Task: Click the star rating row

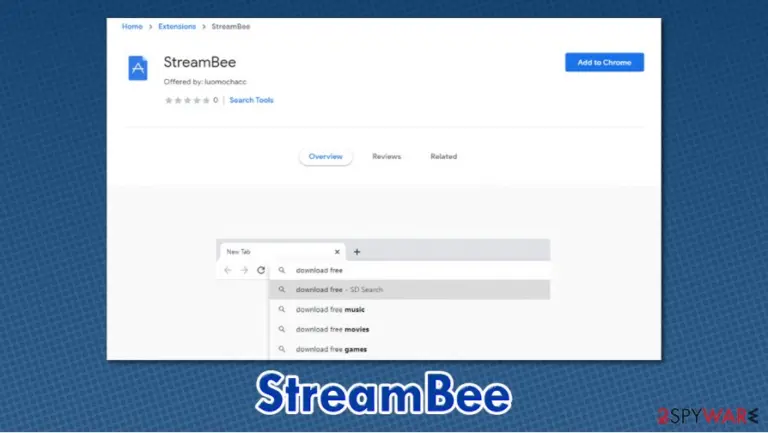Action: tap(187, 100)
